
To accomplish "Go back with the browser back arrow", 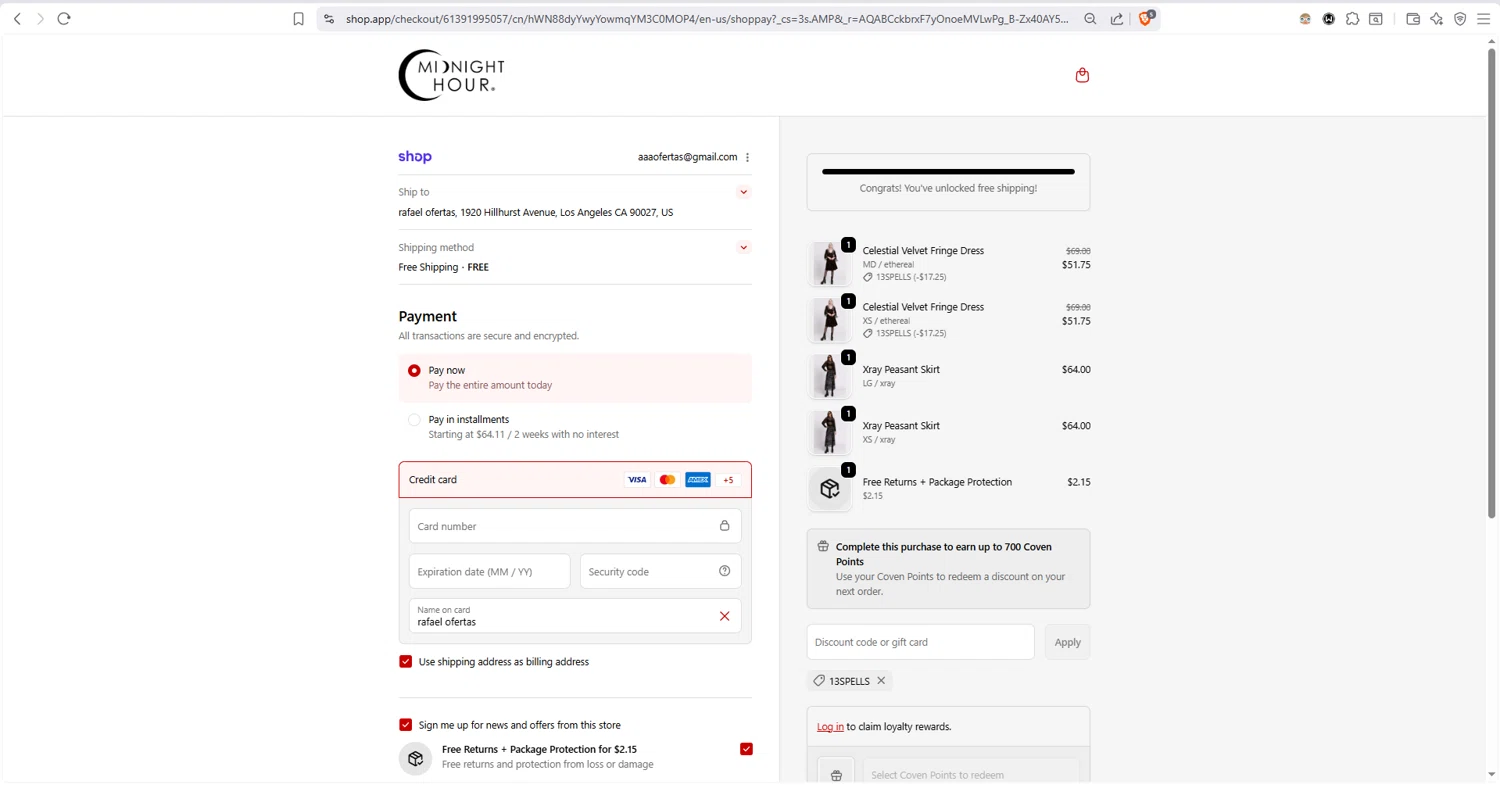I will (17, 18).
